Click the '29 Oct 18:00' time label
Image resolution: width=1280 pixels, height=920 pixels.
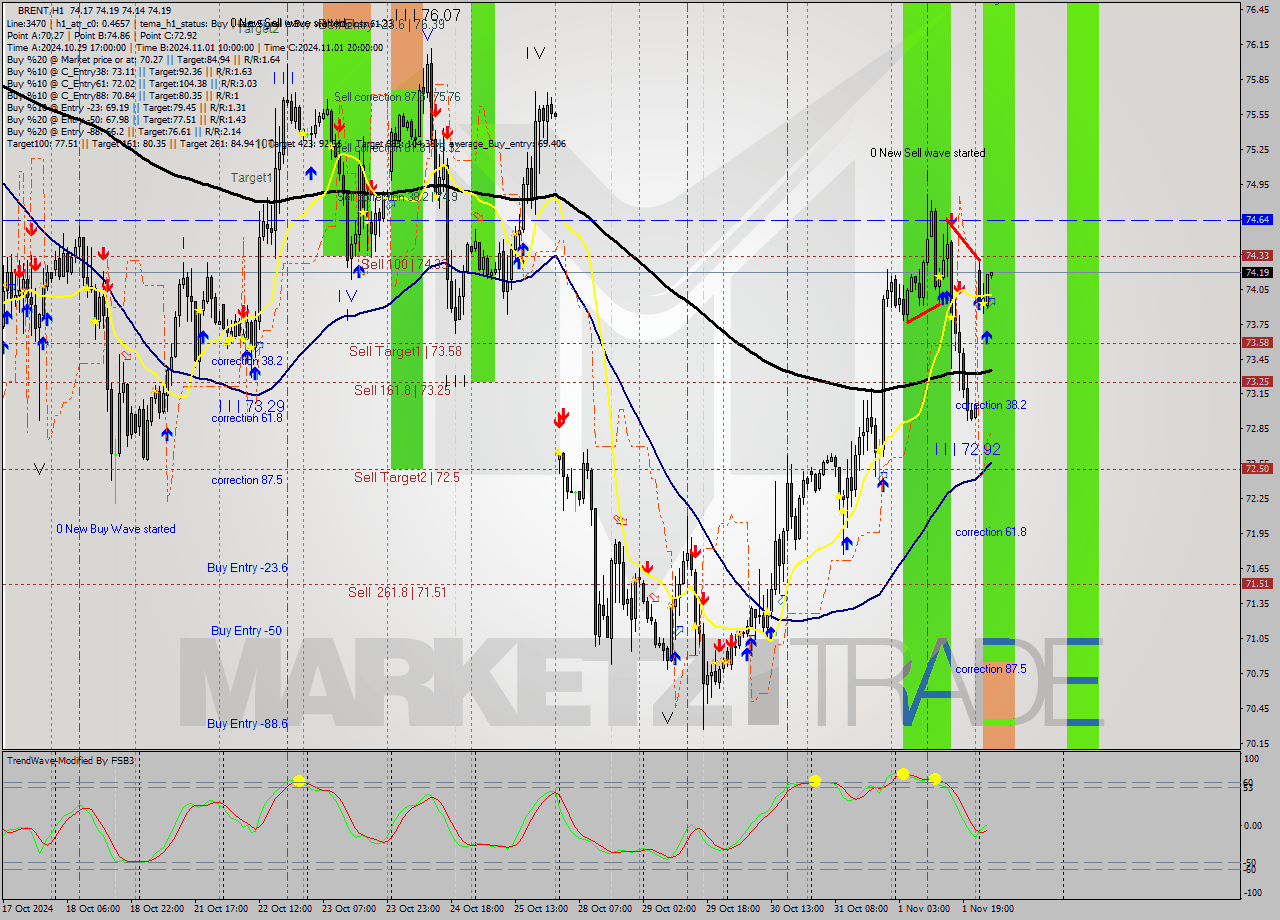point(733,909)
